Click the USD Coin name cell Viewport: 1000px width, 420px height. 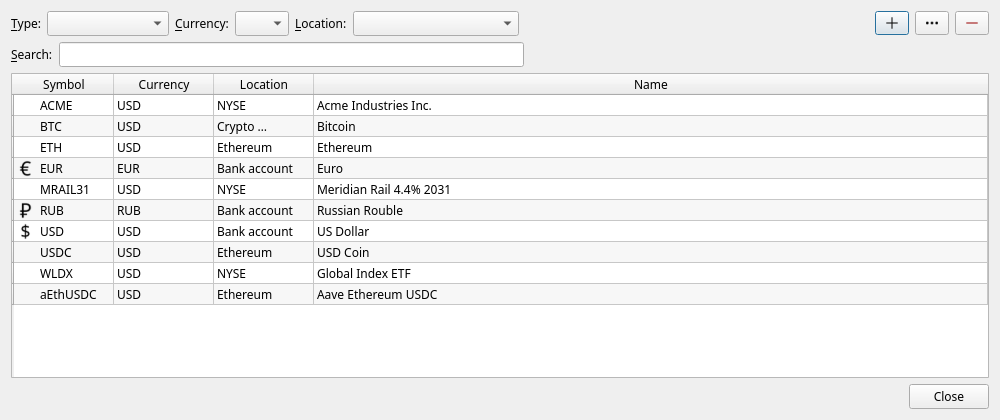click(x=651, y=252)
